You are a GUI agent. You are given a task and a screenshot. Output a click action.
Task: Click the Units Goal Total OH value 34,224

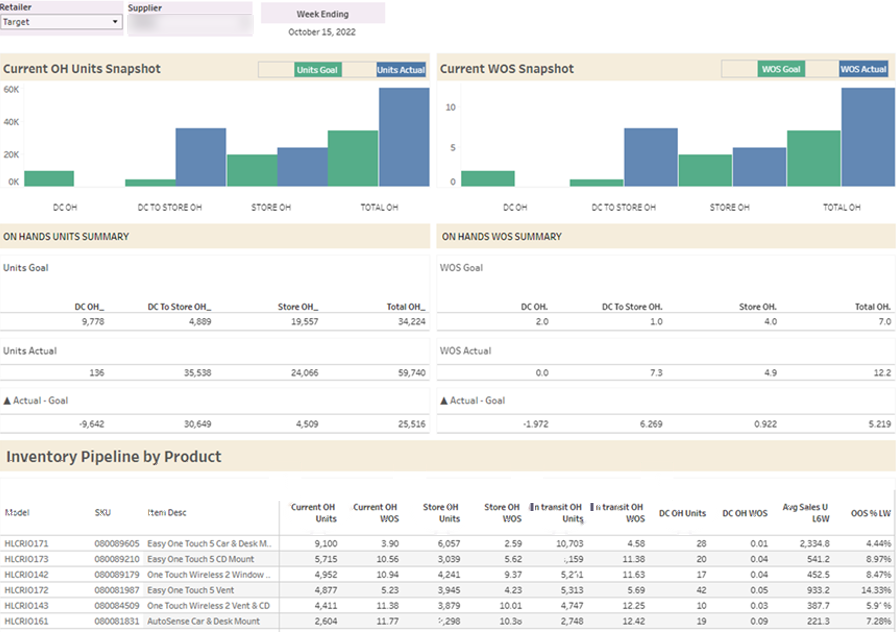coord(411,322)
